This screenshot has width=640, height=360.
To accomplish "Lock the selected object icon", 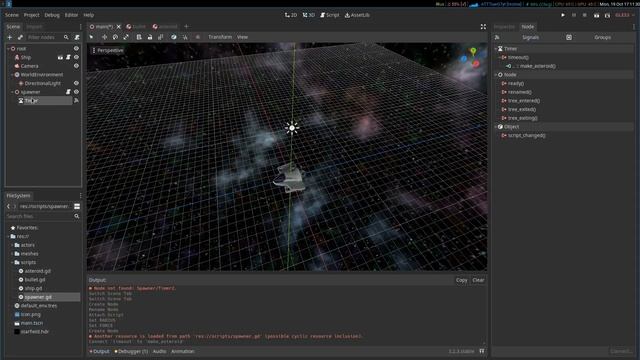I will [150, 37].
